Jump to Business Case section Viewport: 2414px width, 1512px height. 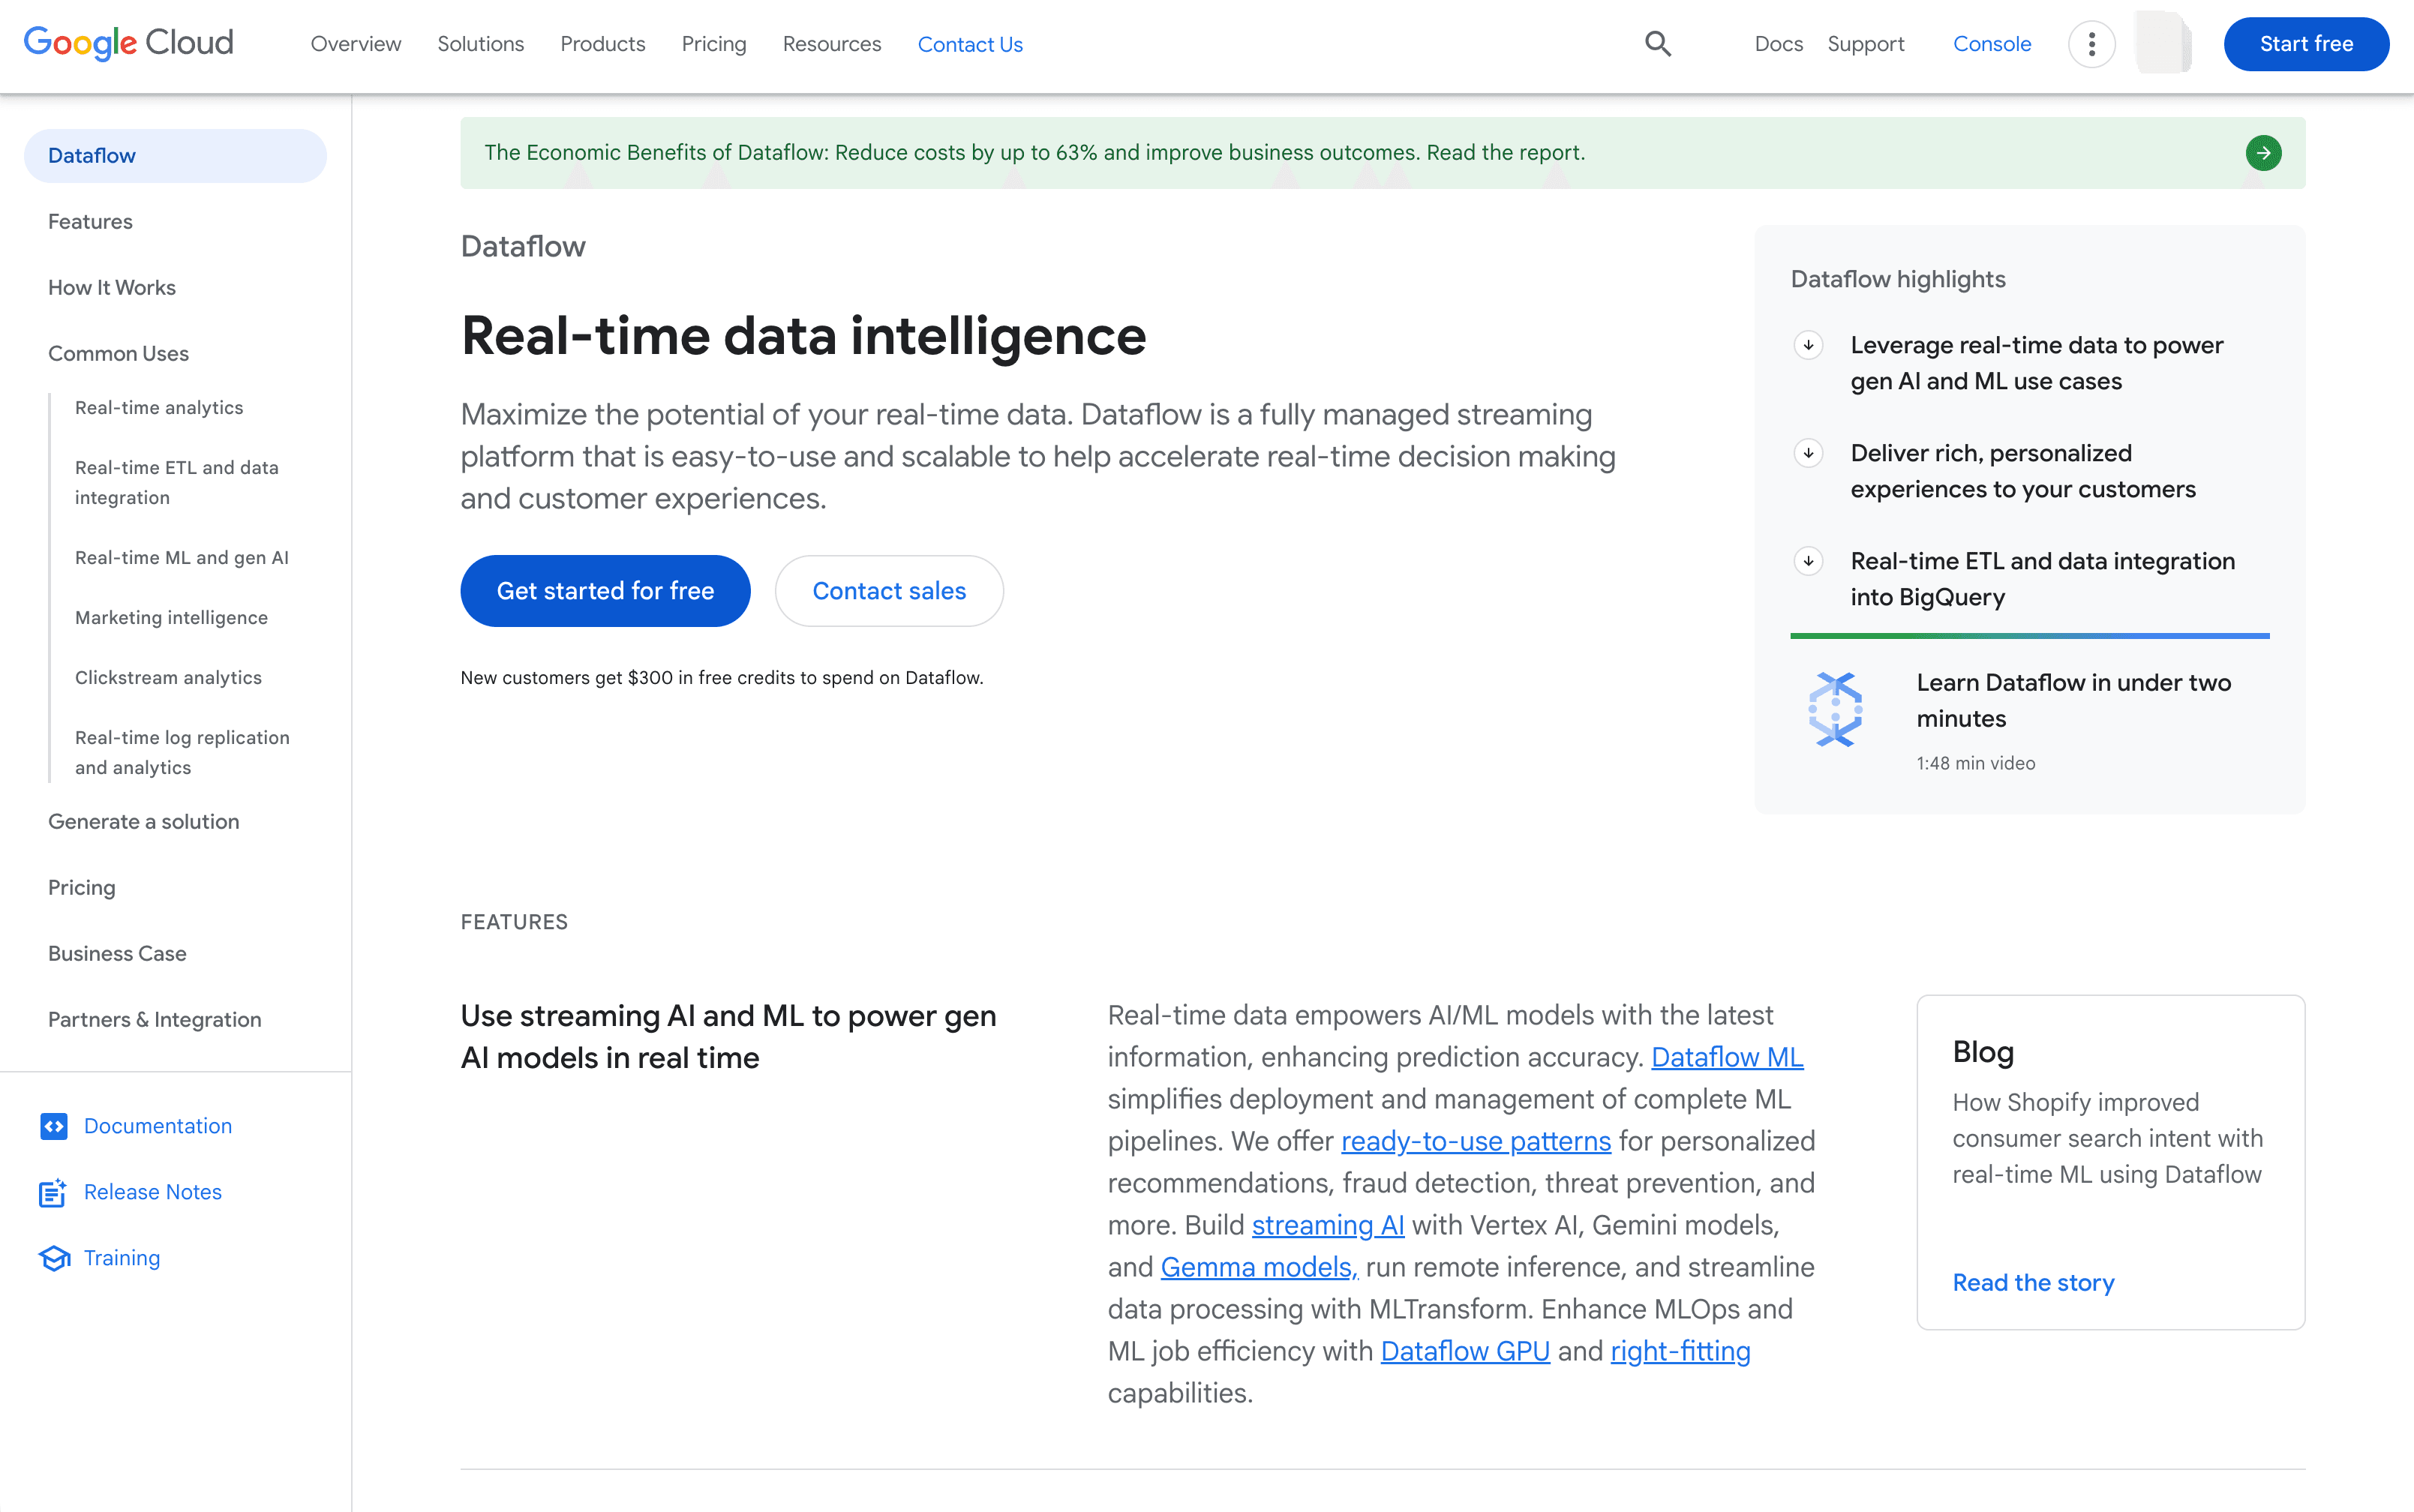pyautogui.click(x=117, y=954)
